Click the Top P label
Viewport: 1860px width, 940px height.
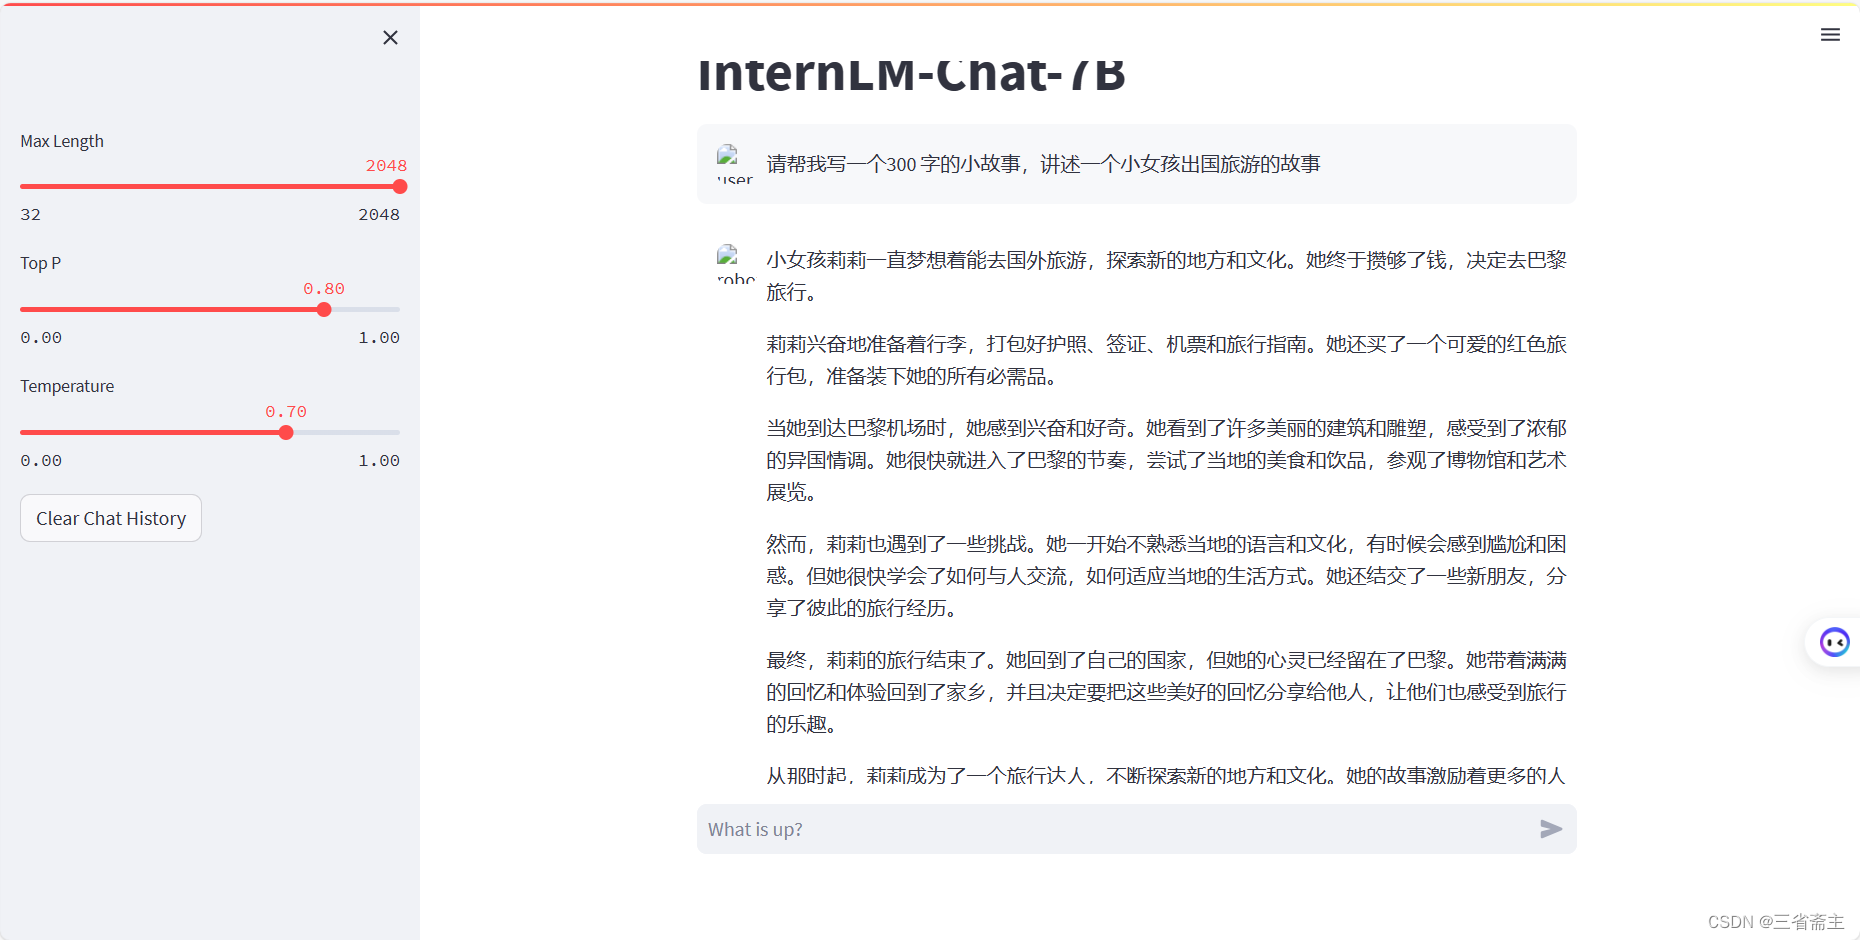click(x=41, y=263)
